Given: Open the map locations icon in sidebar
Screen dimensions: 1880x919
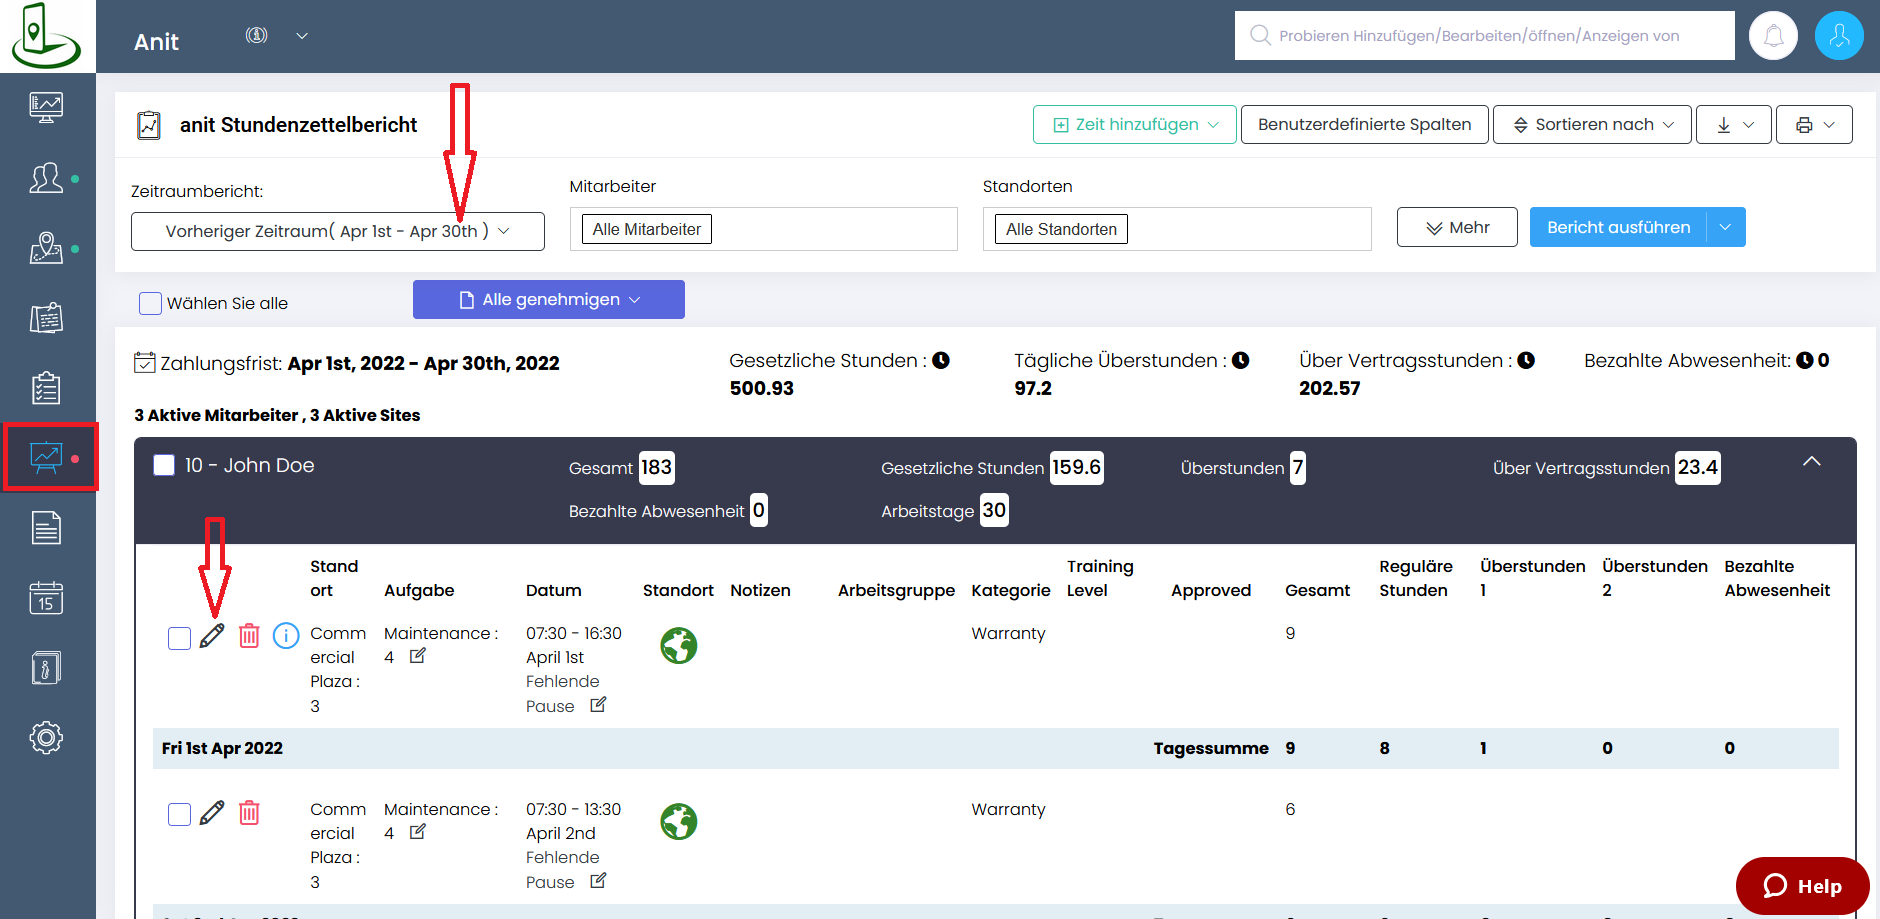Looking at the screenshot, I should [x=46, y=248].
